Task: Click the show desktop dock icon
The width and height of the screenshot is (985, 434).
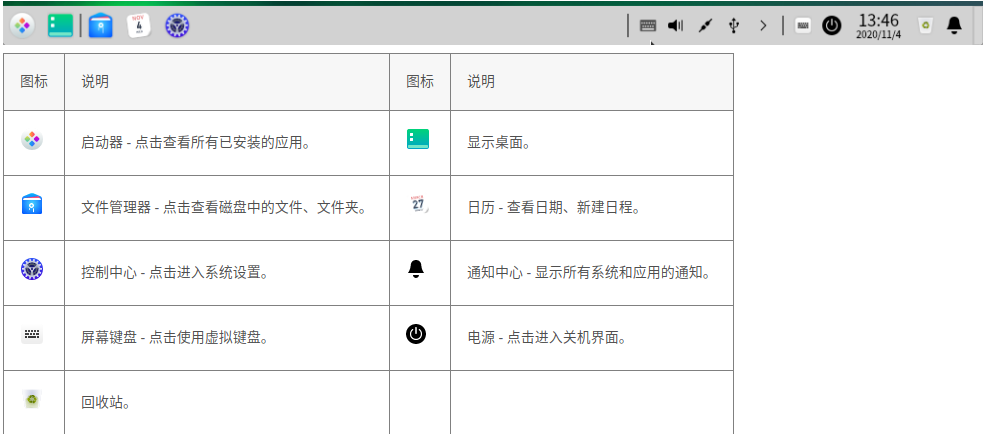Action: coord(60,25)
